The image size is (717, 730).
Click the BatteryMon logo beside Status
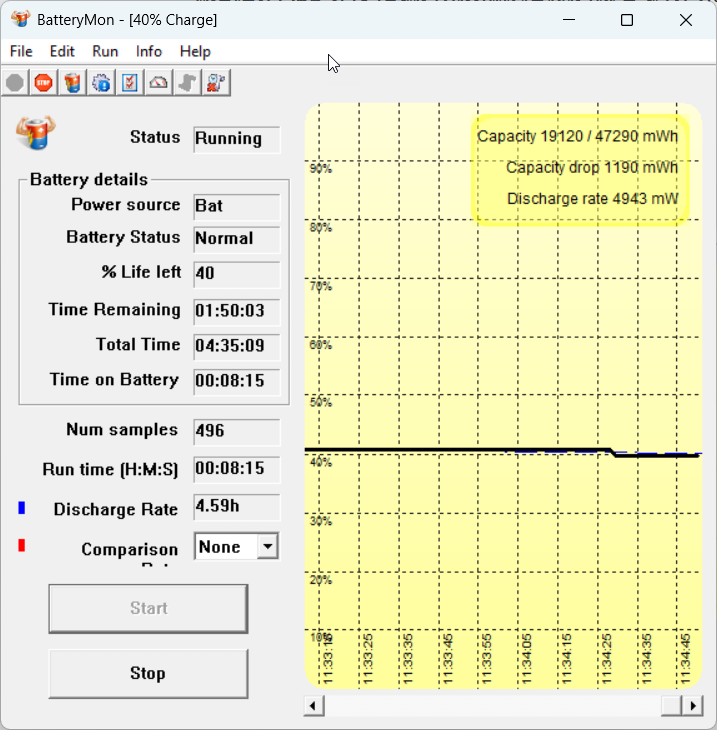point(36,133)
